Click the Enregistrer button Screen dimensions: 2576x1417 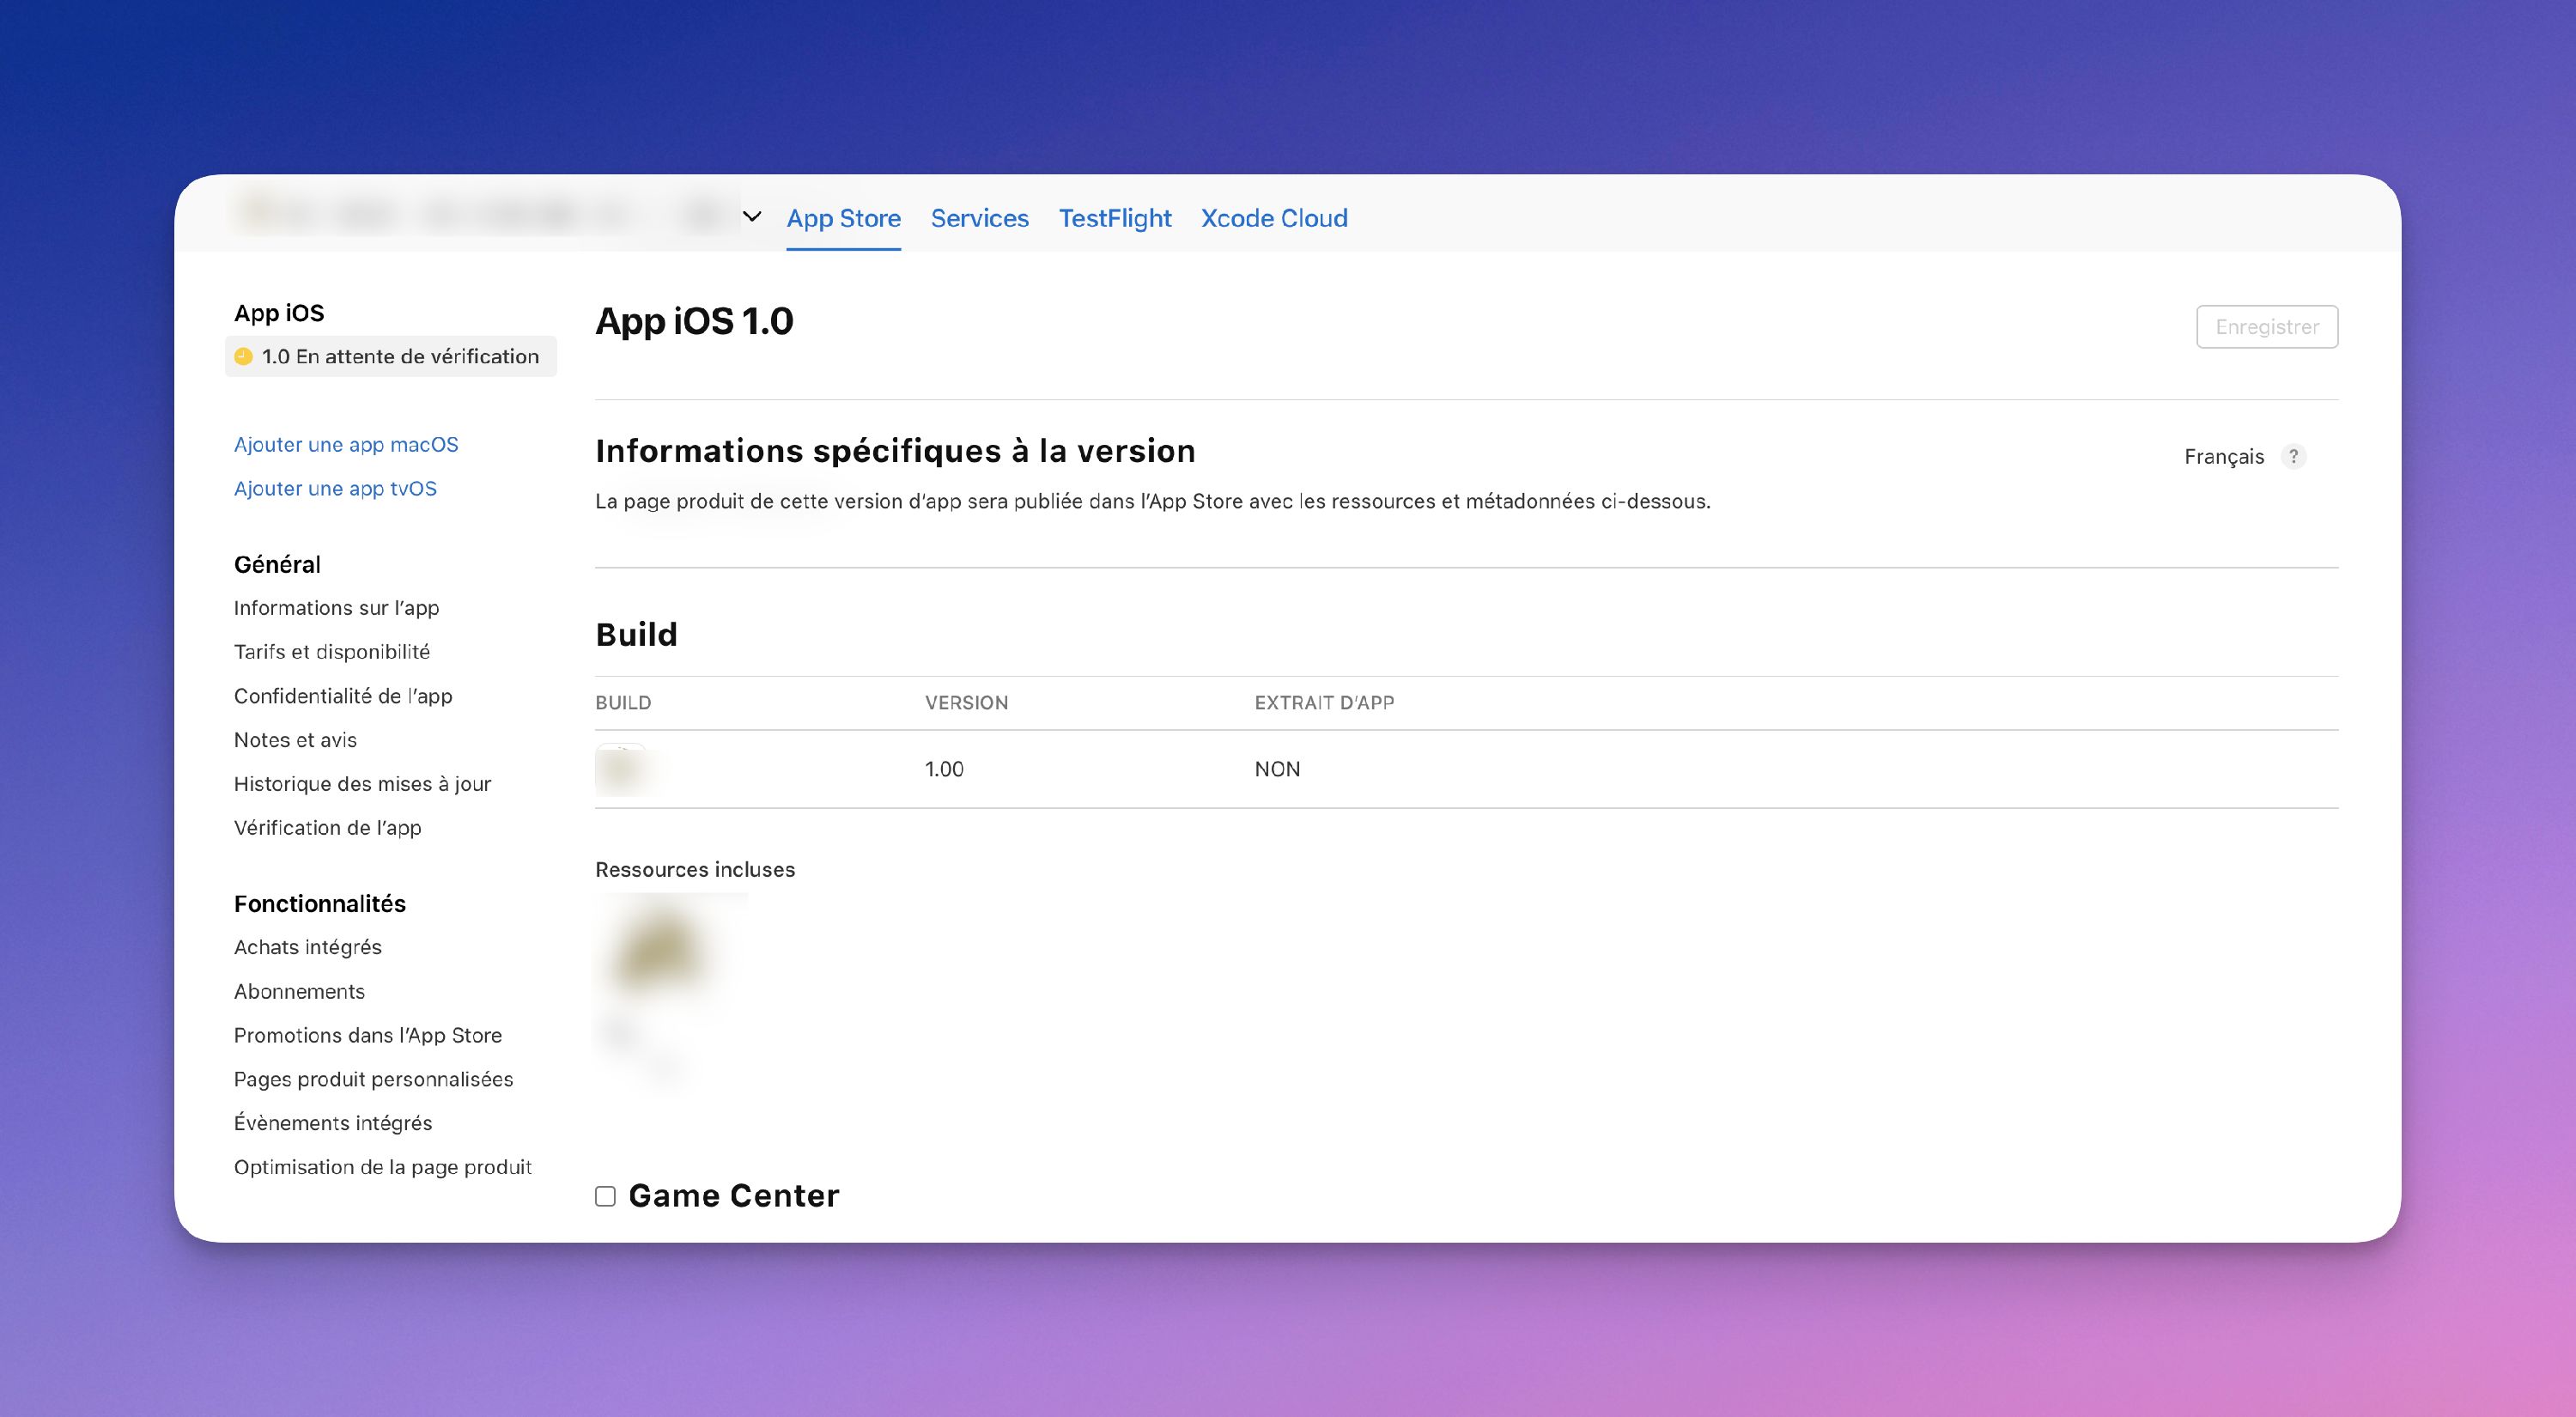(2266, 326)
